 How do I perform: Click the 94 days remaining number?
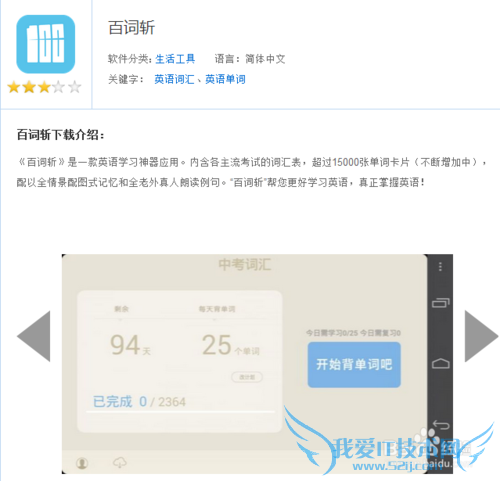tap(125, 345)
